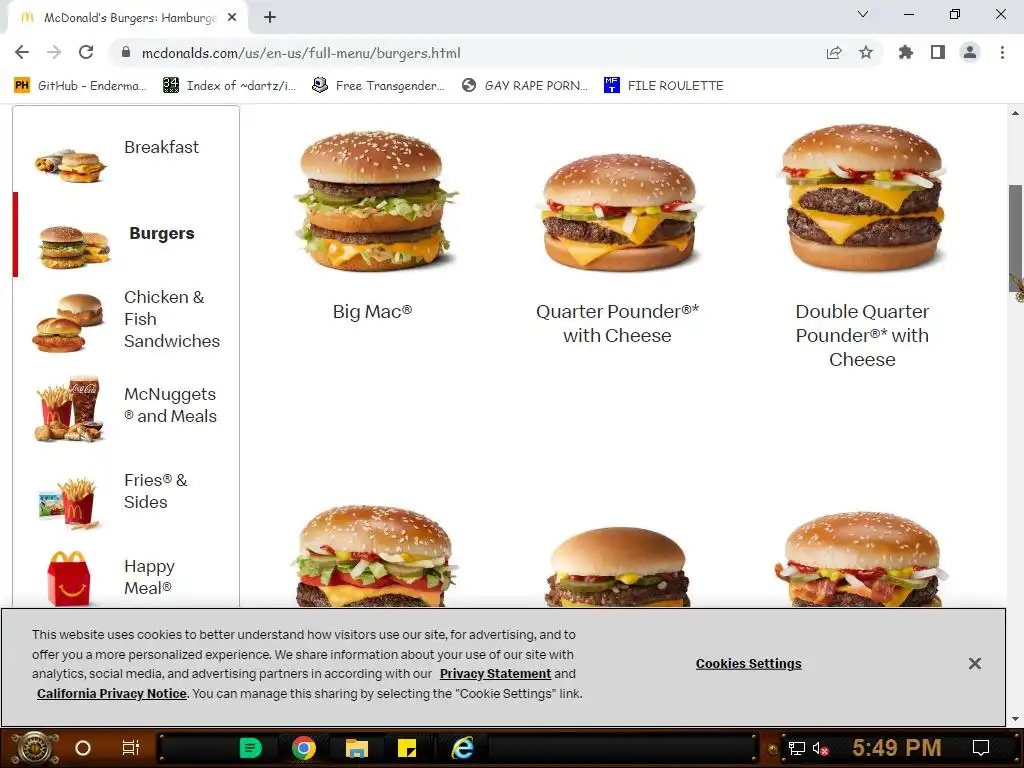
Task: Open Cortana search circle on taskbar
Action: pos(83,748)
